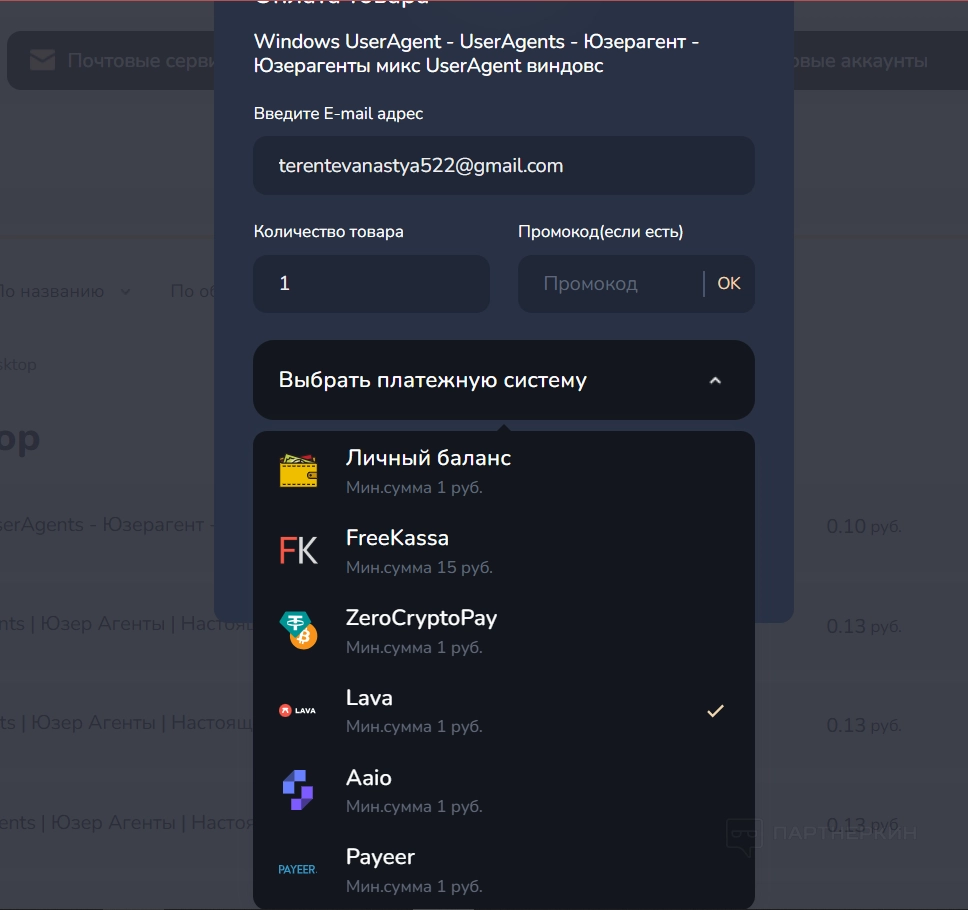This screenshot has width=968, height=910.
Task: Select FreeKassa payment option
Action: [504, 551]
